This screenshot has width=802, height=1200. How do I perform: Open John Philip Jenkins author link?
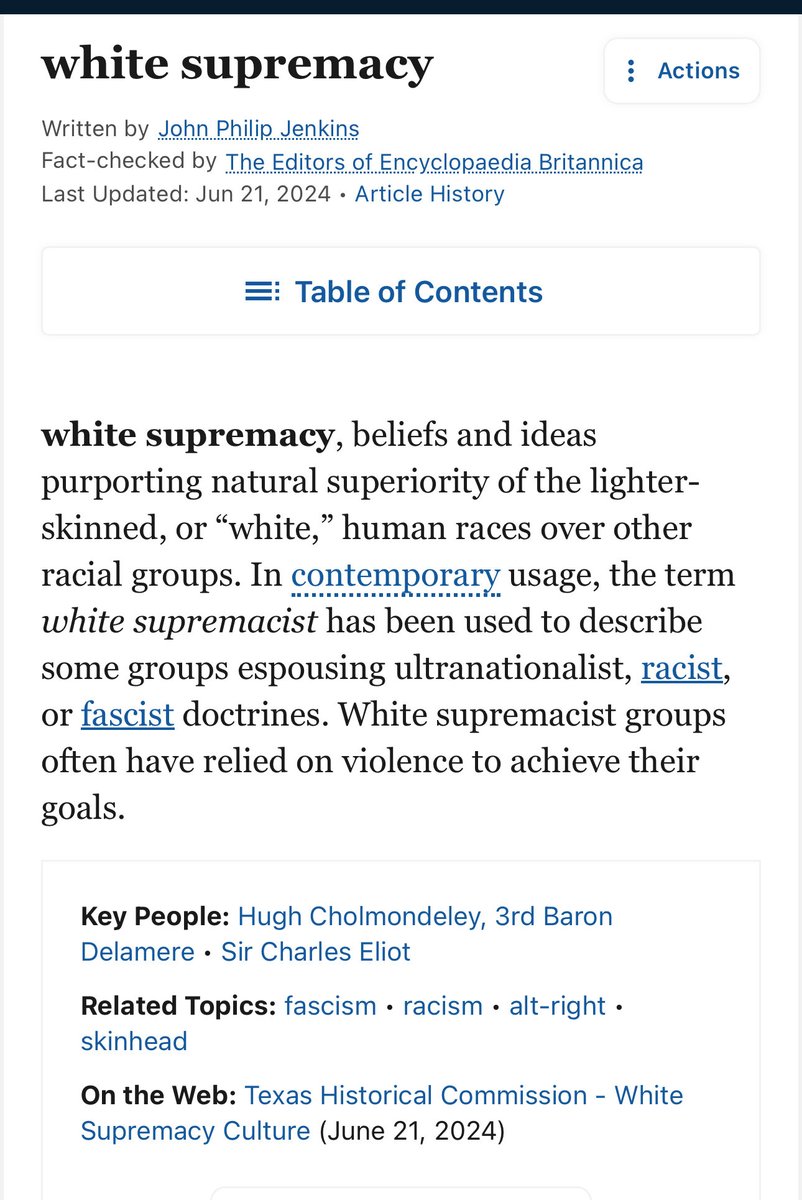click(258, 129)
